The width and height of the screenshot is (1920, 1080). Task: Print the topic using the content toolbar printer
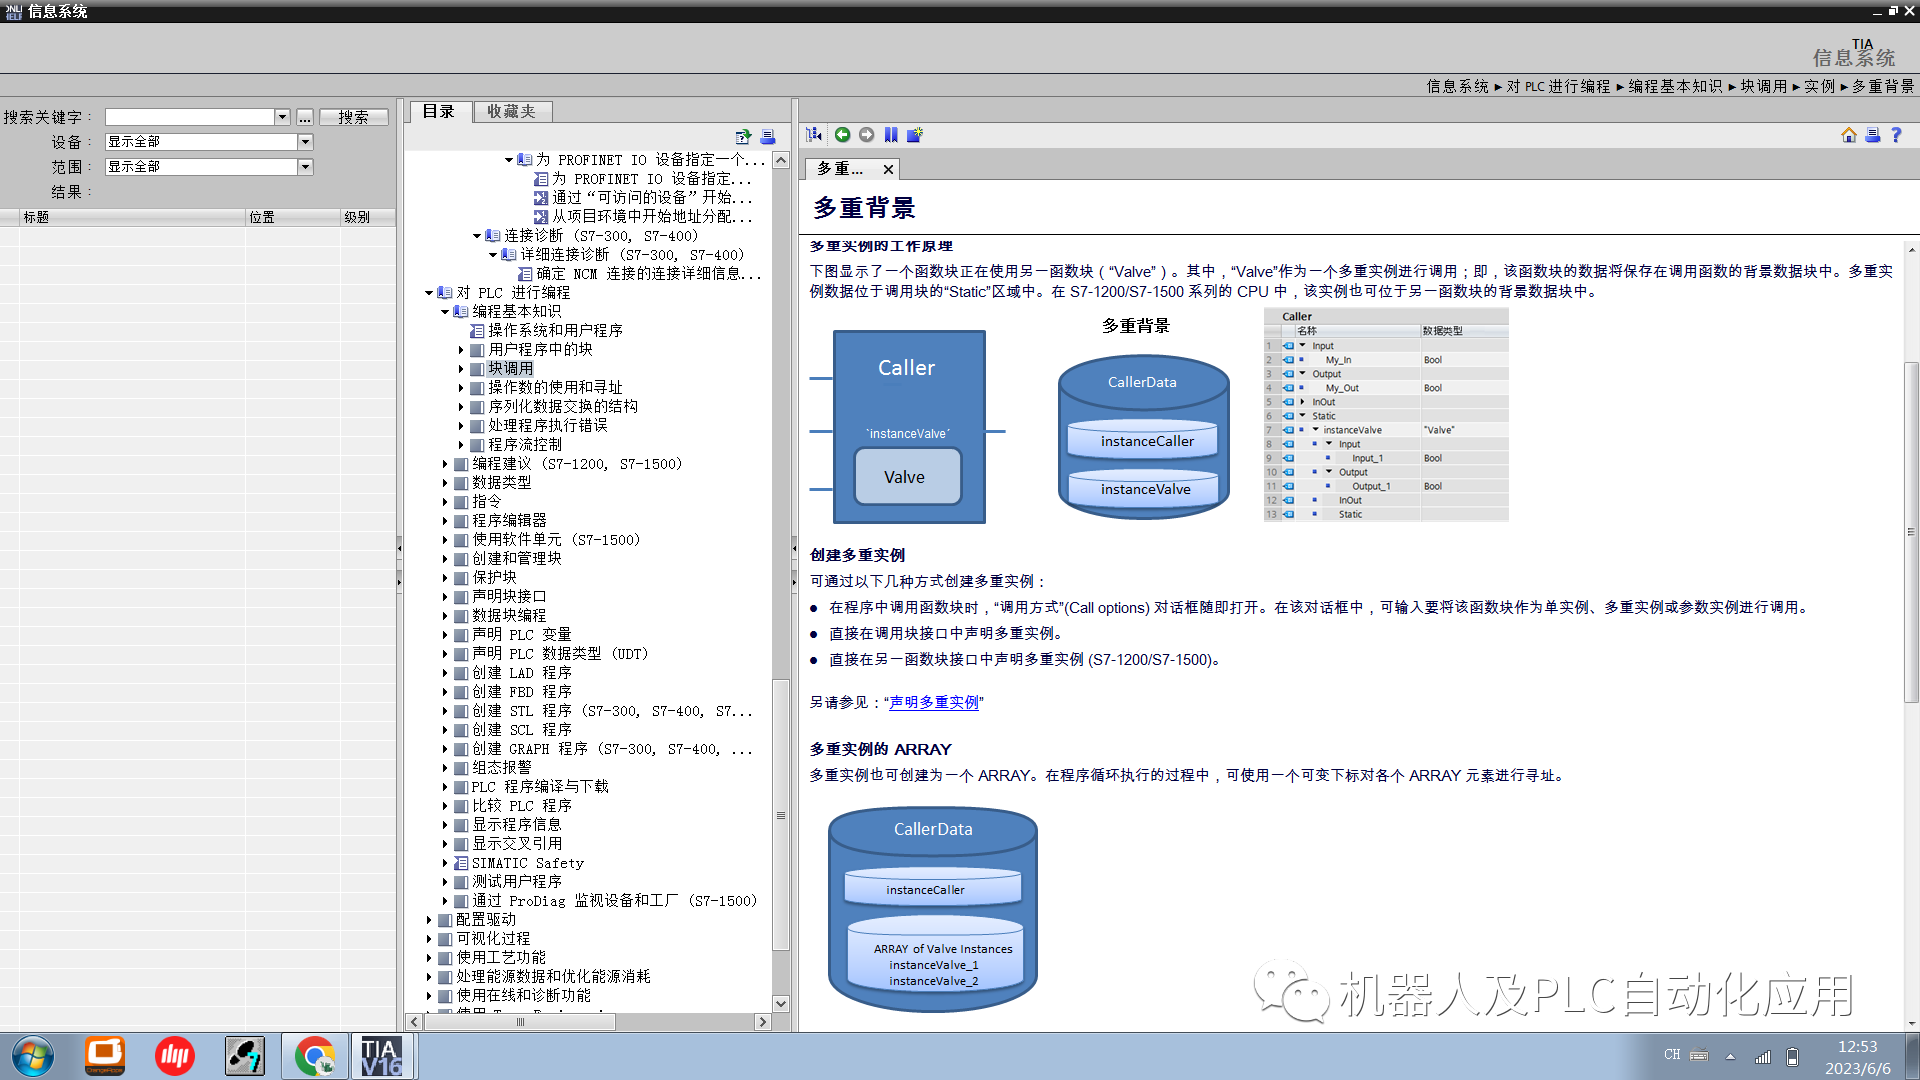pos(1873,135)
